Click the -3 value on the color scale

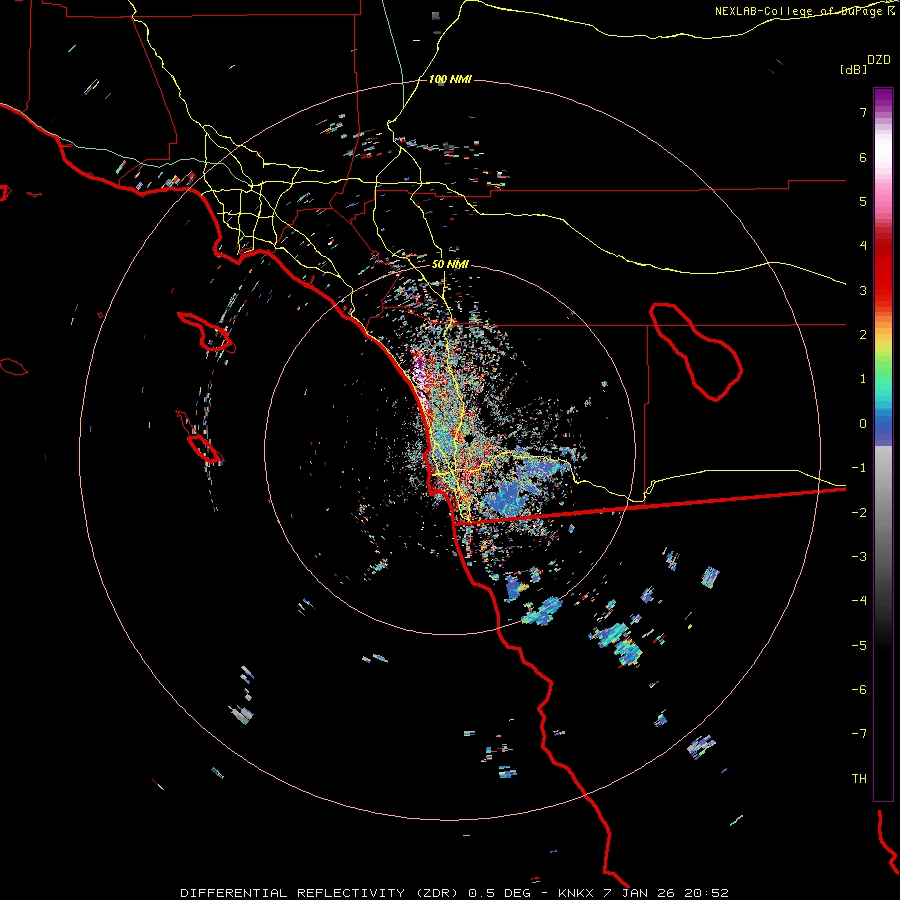pos(859,557)
